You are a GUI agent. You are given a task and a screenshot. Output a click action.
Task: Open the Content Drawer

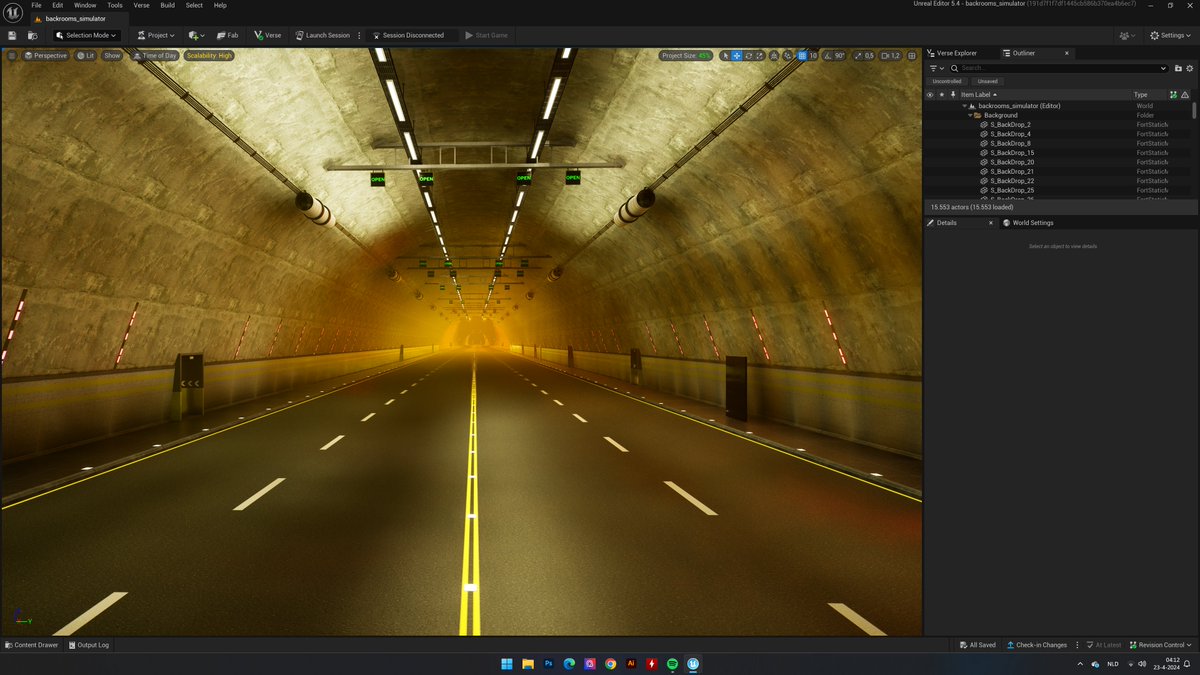[33, 645]
